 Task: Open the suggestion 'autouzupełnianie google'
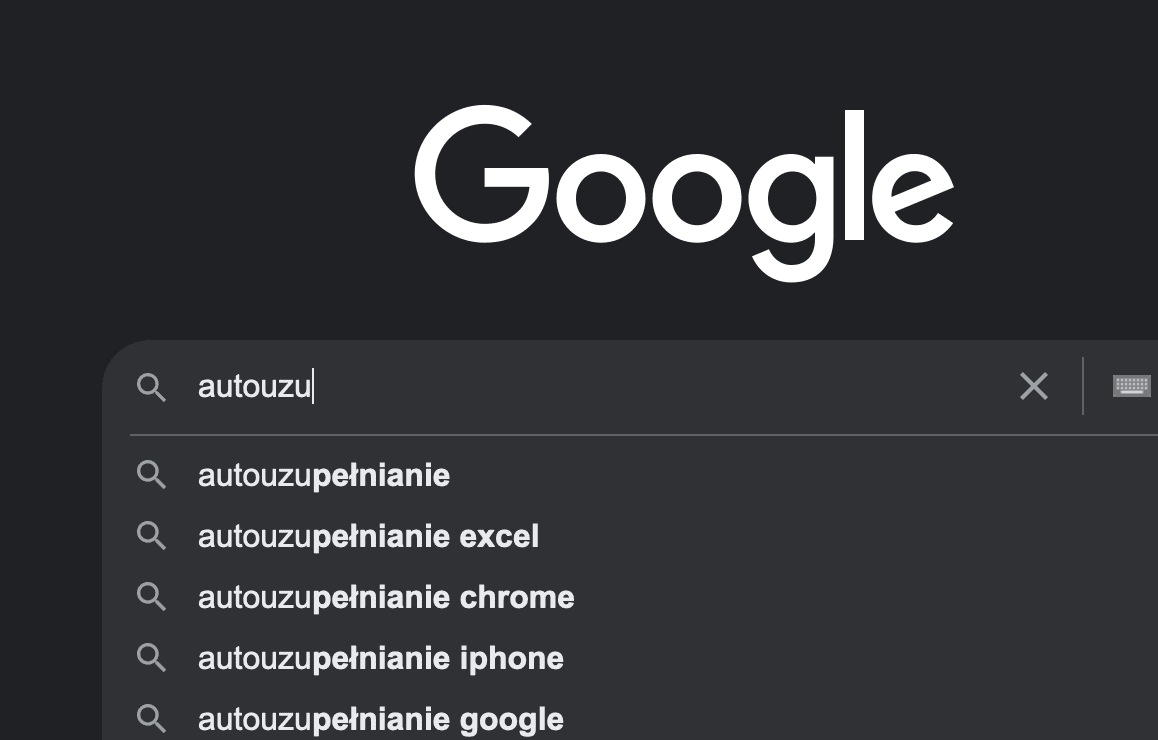pyautogui.click(x=380, y=718)
